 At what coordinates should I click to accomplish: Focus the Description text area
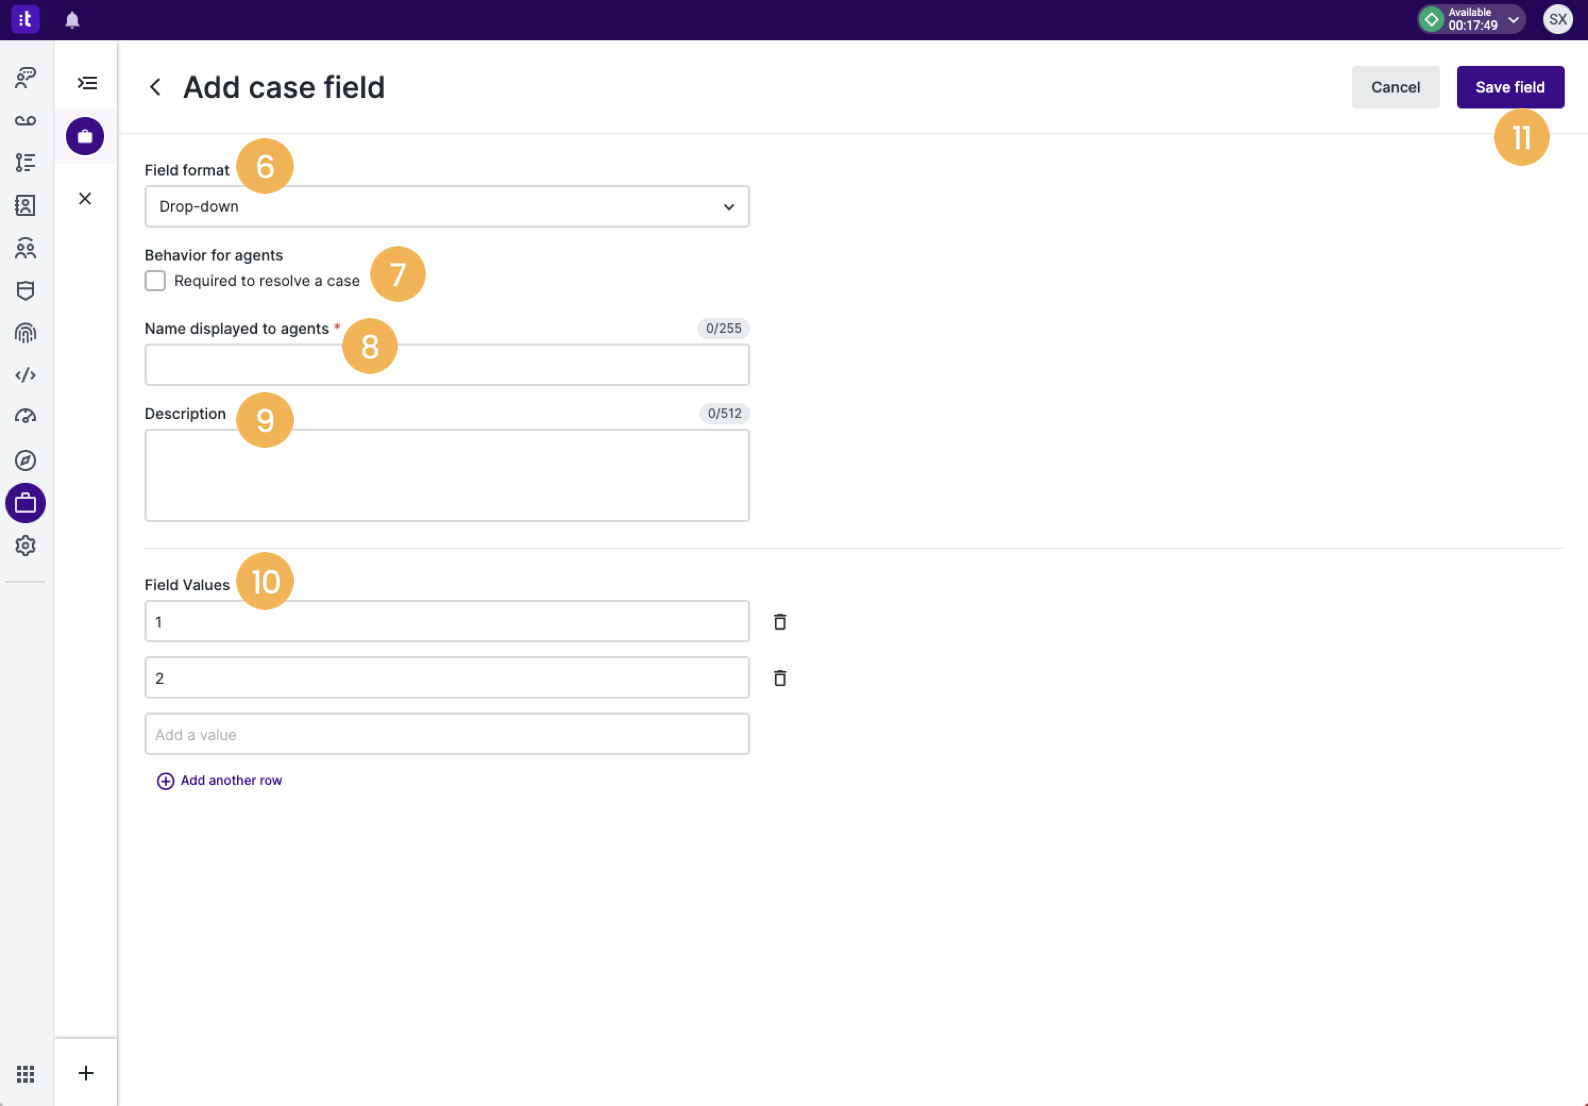[x=447, y=475]
